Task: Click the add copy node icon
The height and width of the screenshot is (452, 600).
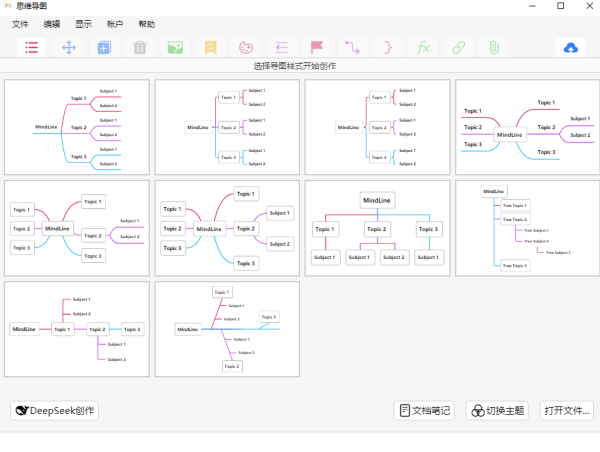Action: pos(104,47)
